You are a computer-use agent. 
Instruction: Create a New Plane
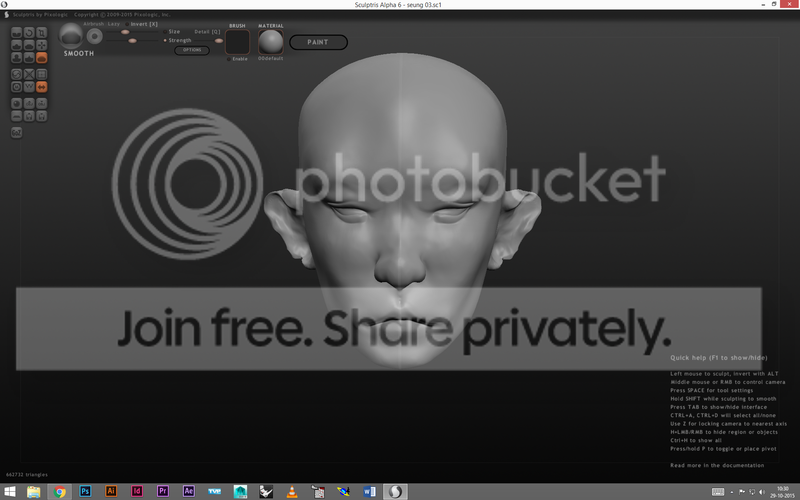pos(16,116)
